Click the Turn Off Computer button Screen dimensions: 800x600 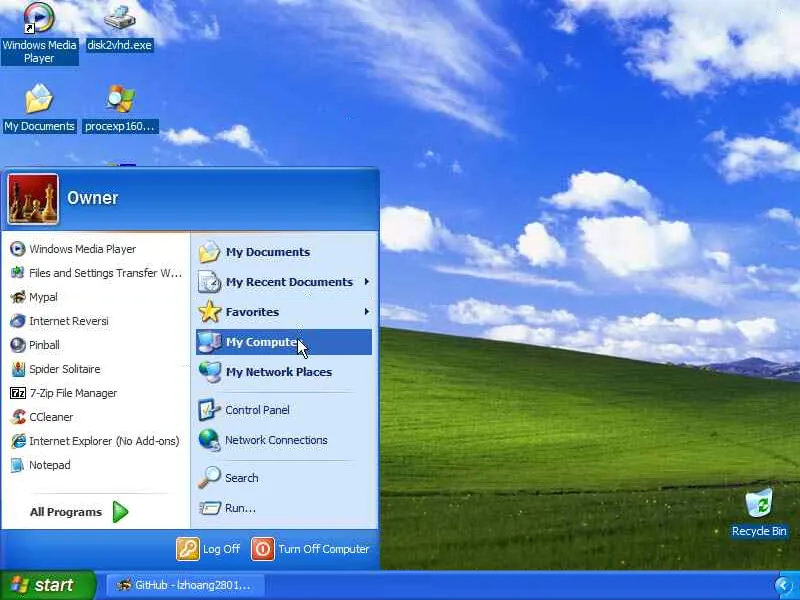point(310,549)
